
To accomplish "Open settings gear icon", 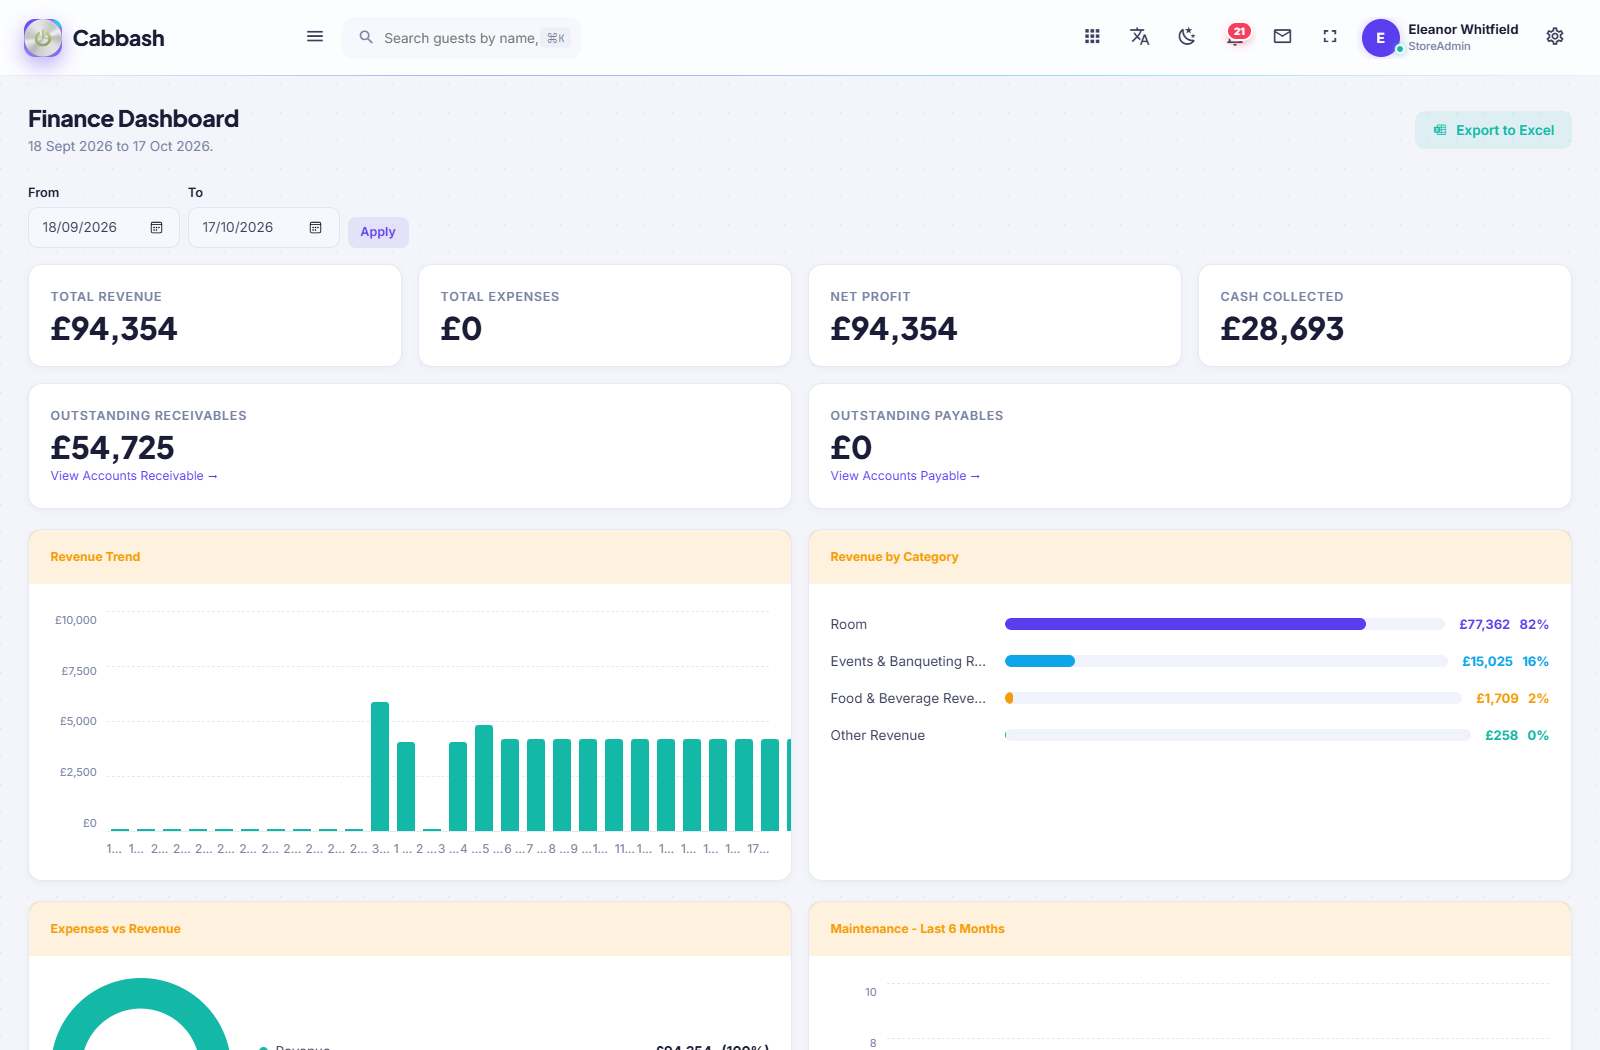I will coord(1555,37).
